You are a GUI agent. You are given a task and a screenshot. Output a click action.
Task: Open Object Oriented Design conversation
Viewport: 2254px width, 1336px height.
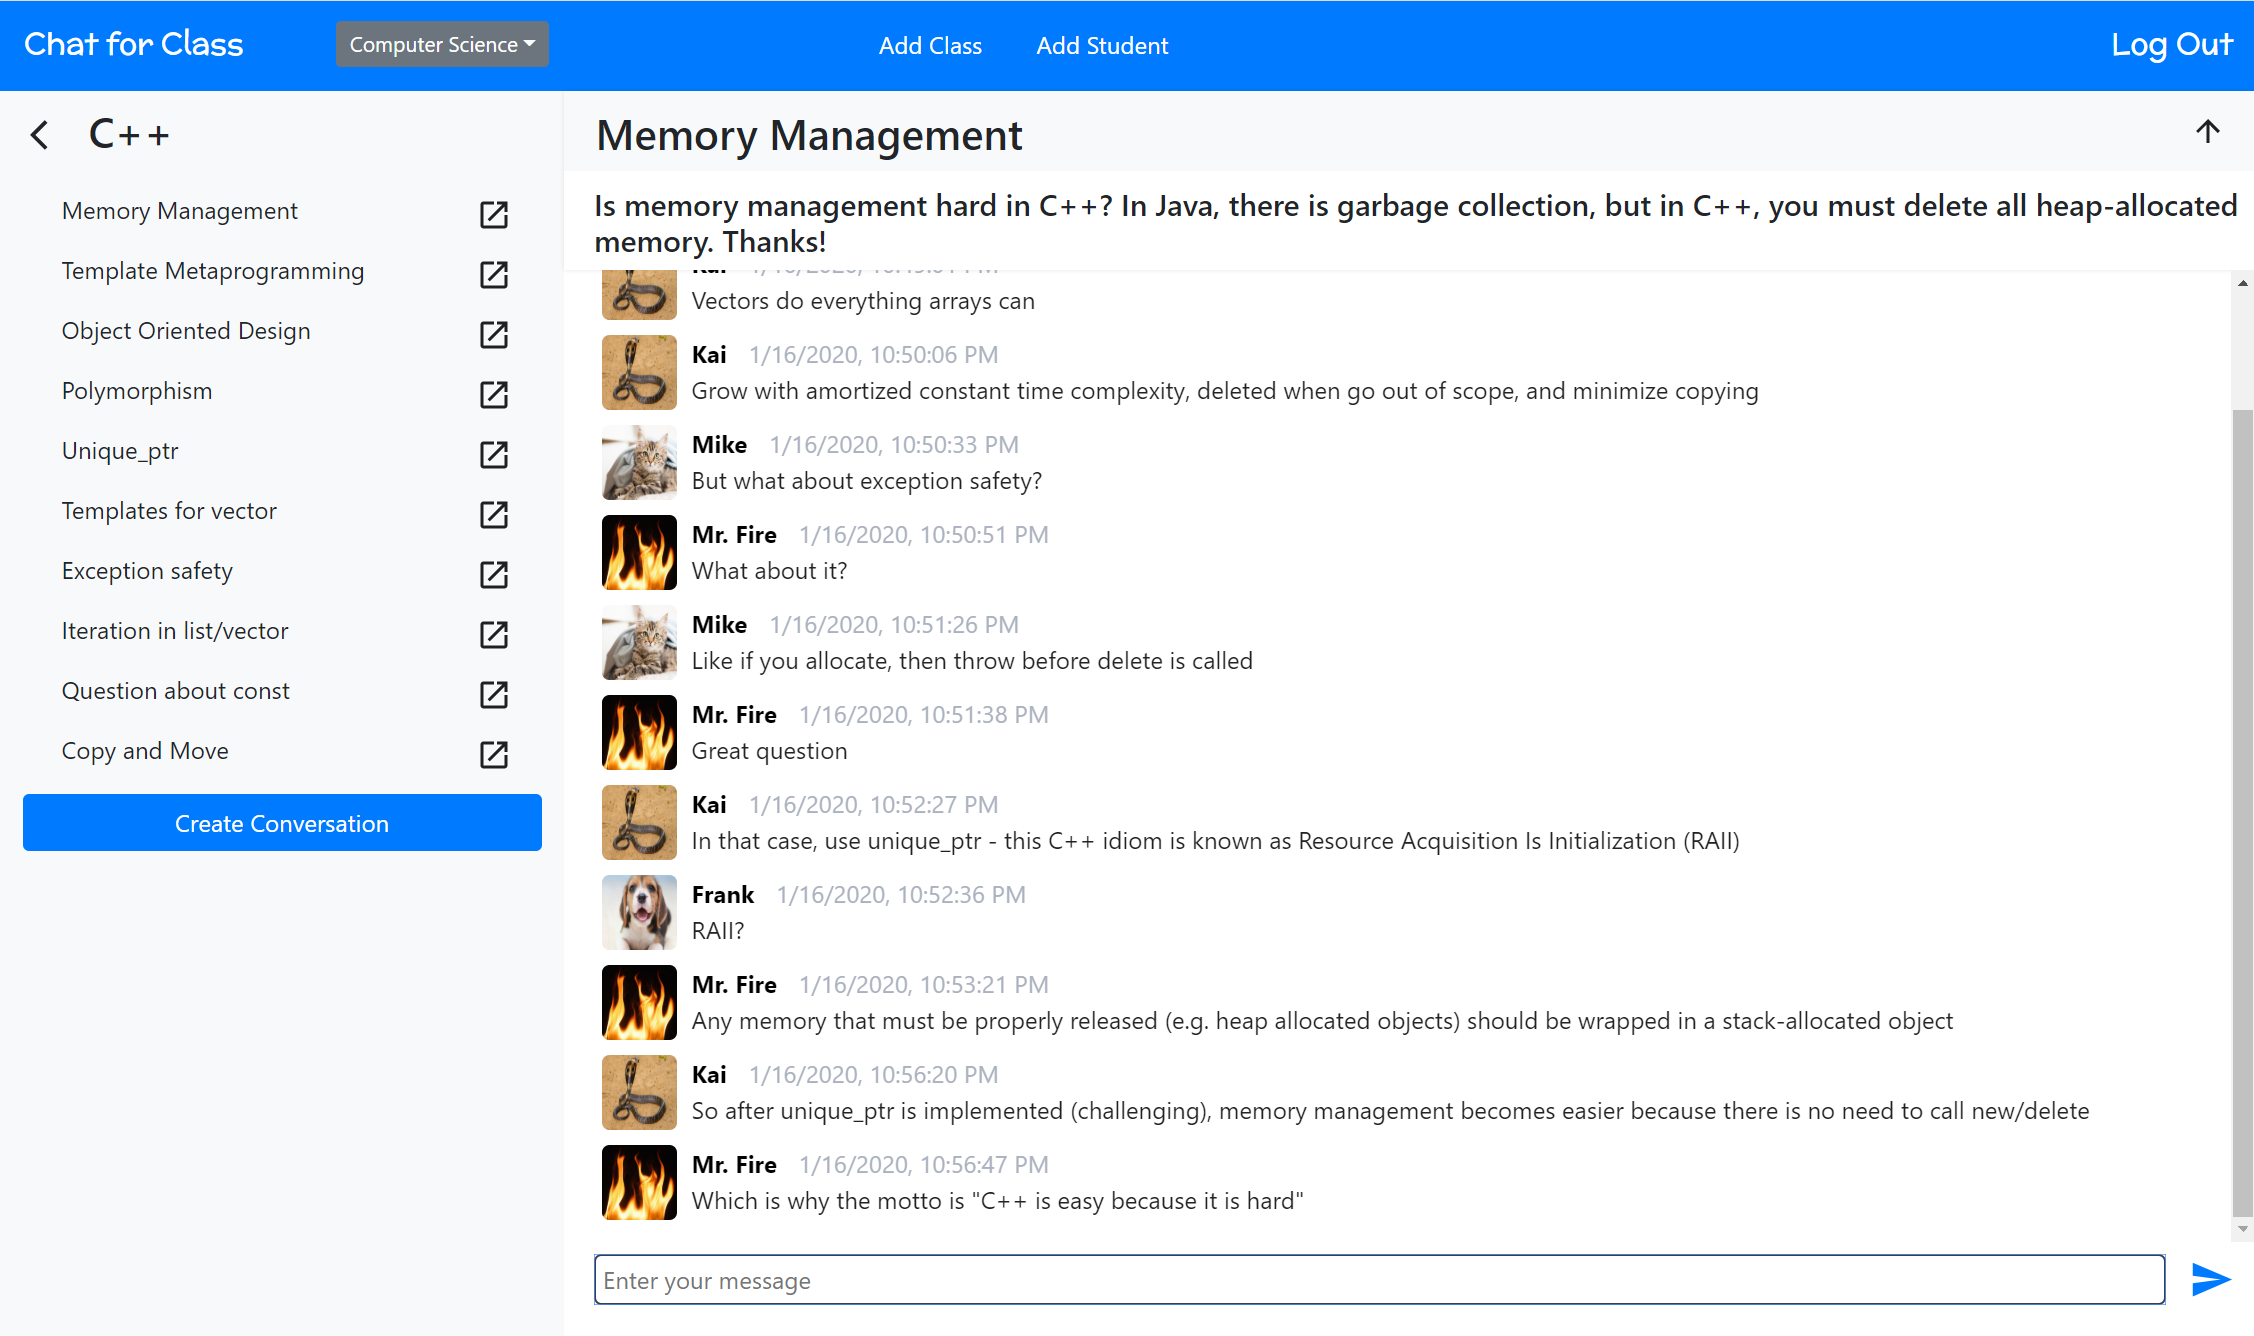pyautogui.click(x=186, y=331)
